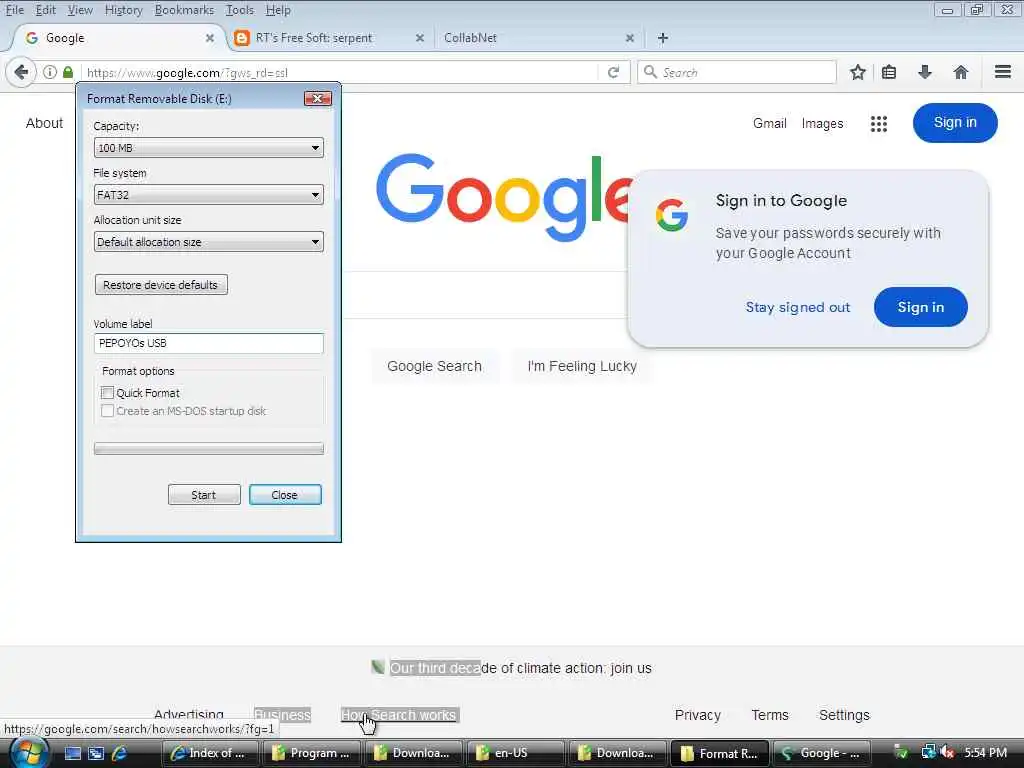The image size is (1024, 768).
Task: Open a new tab with plus icon
Action: pos(663,38)
